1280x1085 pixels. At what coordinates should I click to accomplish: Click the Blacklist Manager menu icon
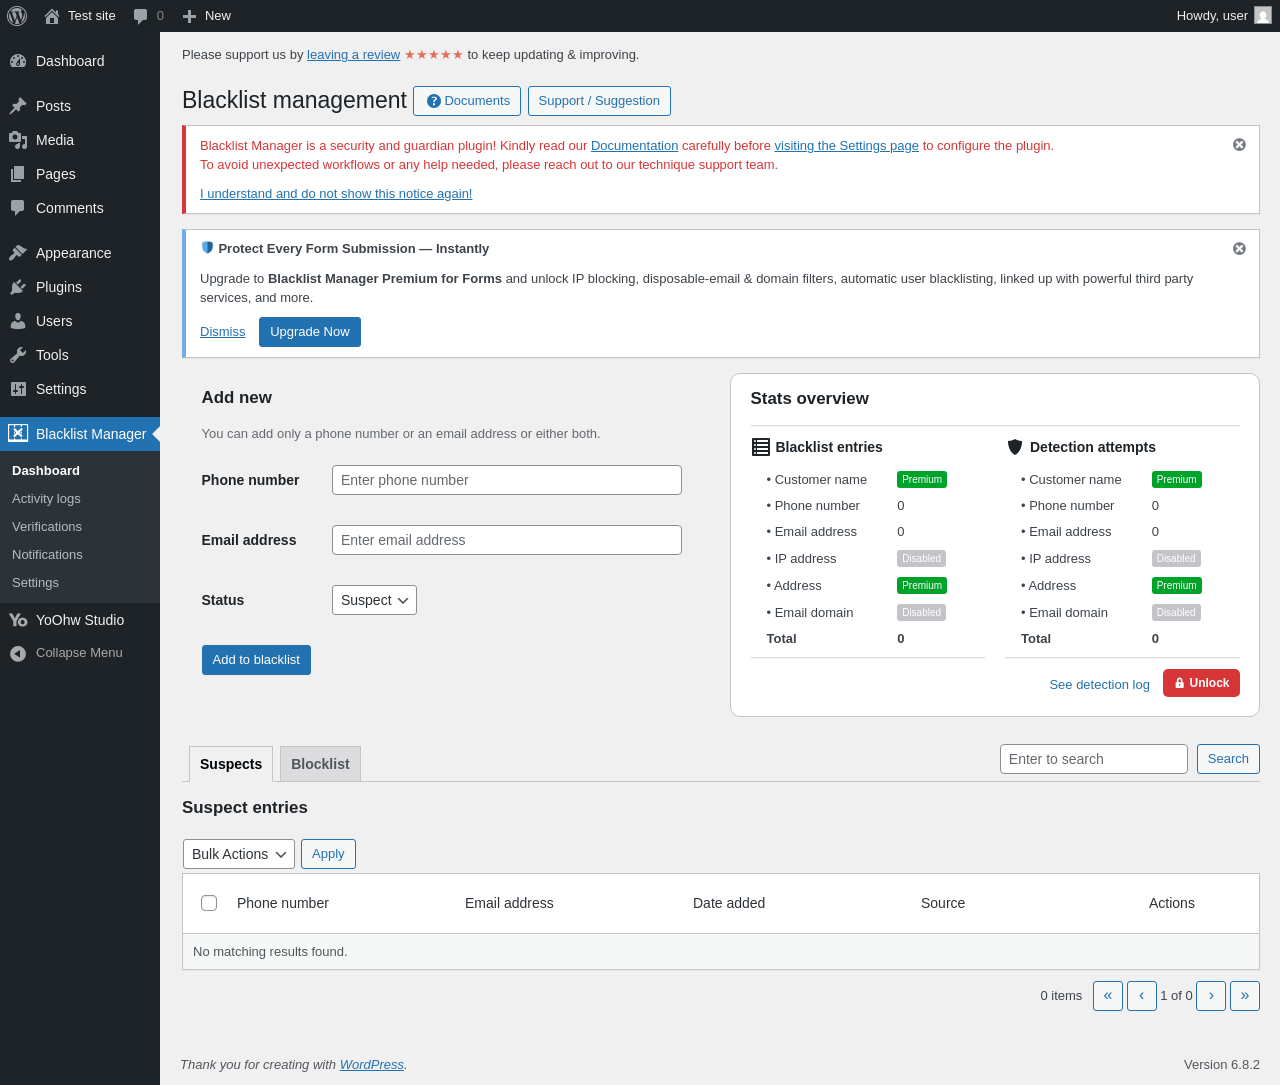(x=18, y=433)
